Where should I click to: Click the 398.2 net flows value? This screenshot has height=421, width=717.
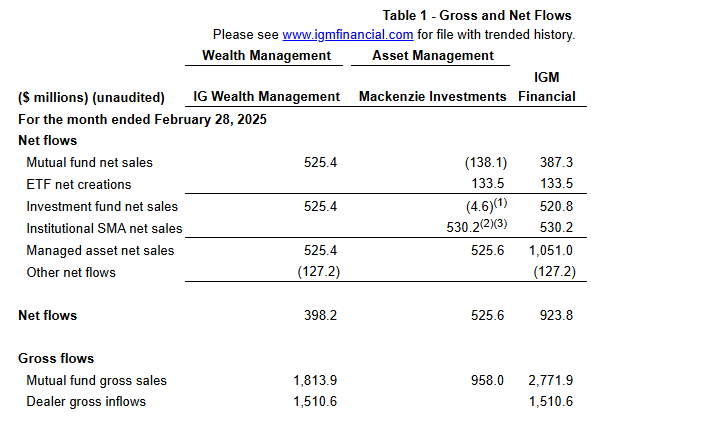click(x=317, y=316)
